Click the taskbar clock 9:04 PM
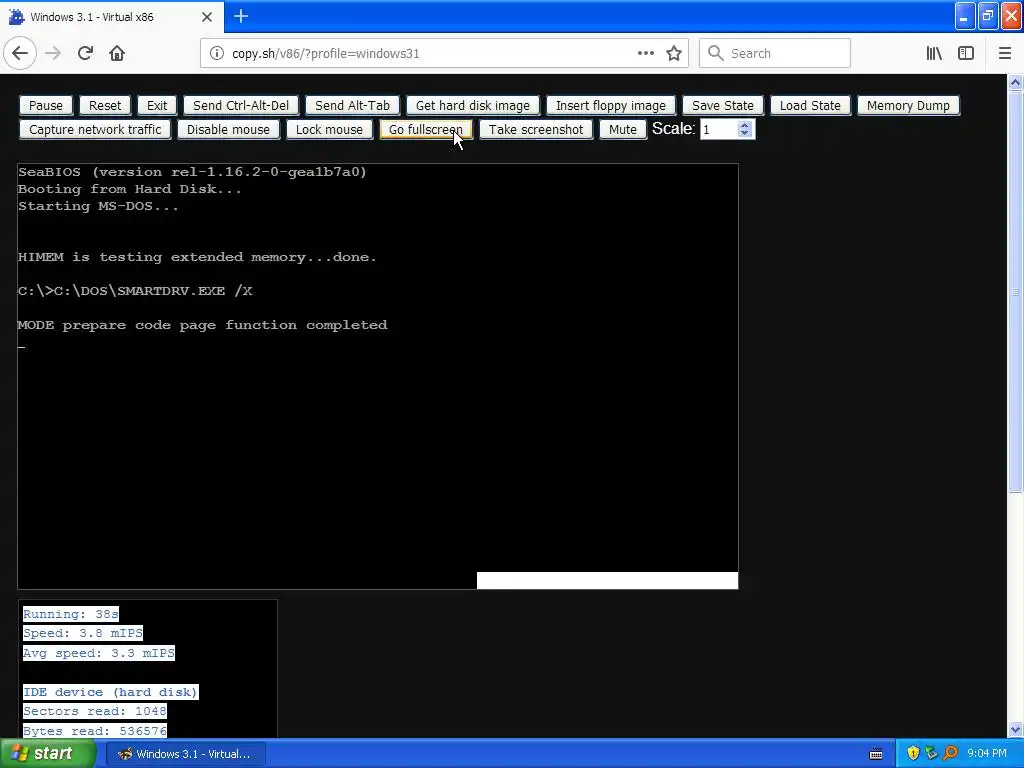 987,754
